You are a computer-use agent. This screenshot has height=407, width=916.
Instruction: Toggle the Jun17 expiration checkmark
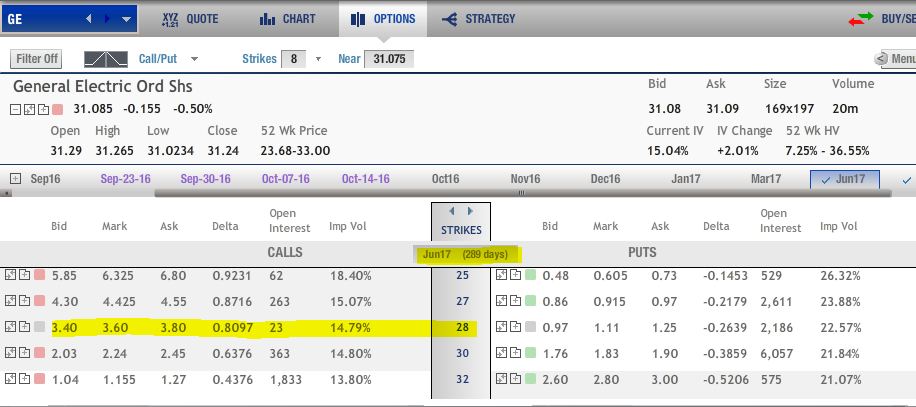click(x=826, y=179)
